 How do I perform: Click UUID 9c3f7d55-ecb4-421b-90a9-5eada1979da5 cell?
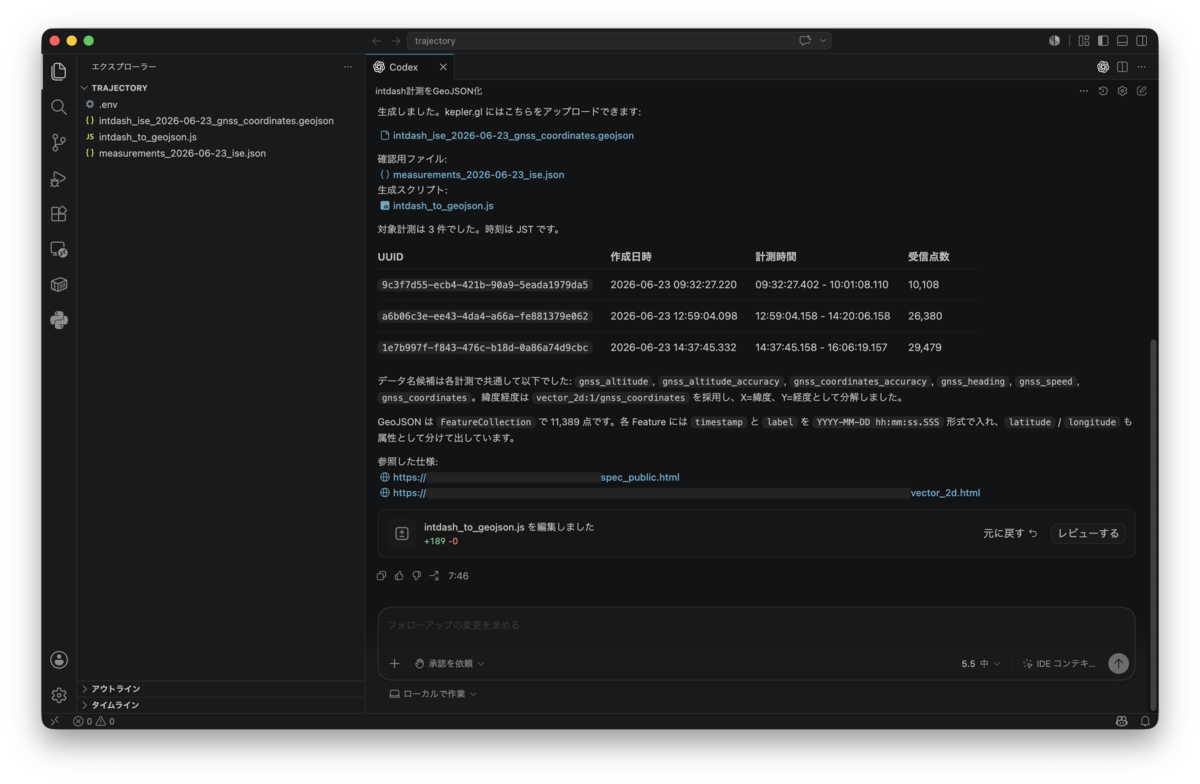point(485,285)
